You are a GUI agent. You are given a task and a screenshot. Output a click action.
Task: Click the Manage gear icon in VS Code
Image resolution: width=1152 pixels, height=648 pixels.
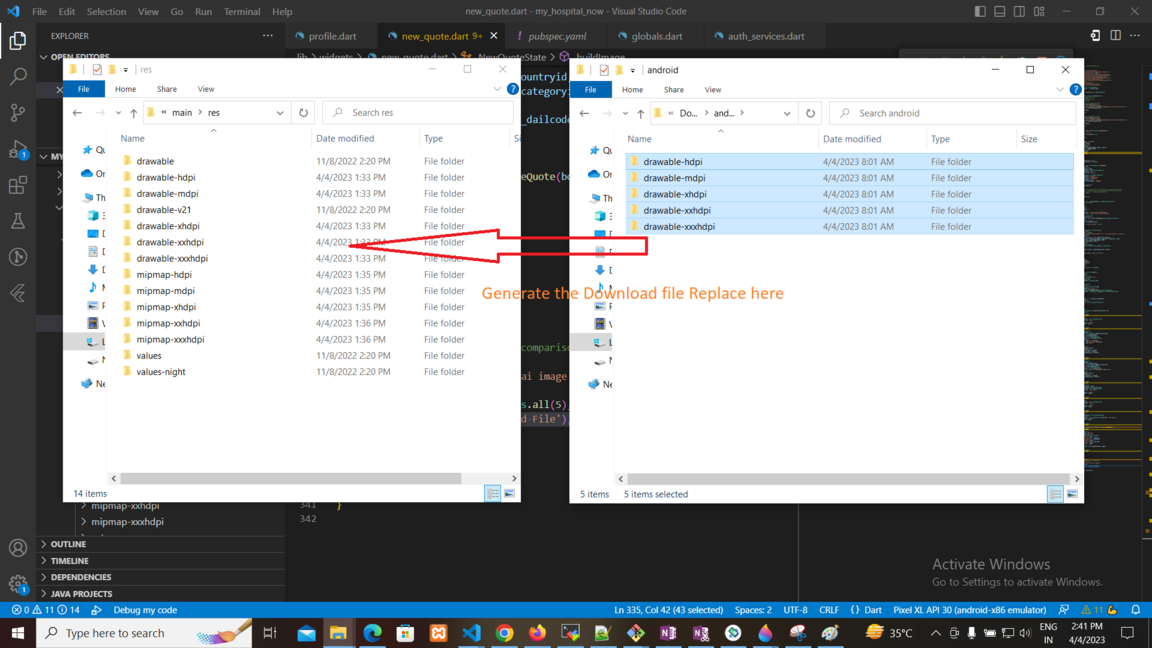point(18,584)
